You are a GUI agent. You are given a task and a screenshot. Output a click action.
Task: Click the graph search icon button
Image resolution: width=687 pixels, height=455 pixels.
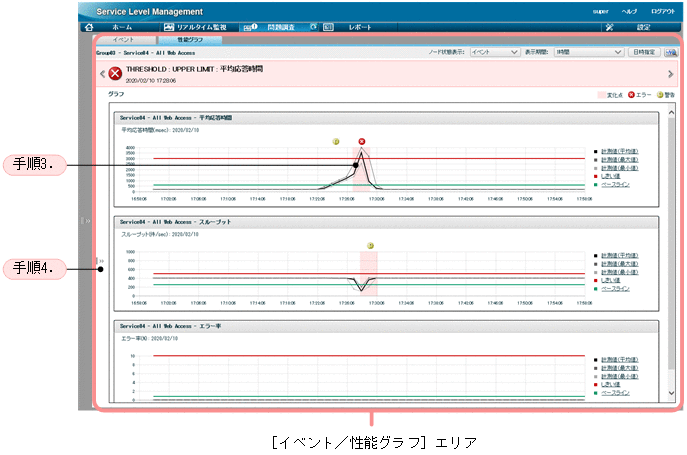tap(670, 52)
